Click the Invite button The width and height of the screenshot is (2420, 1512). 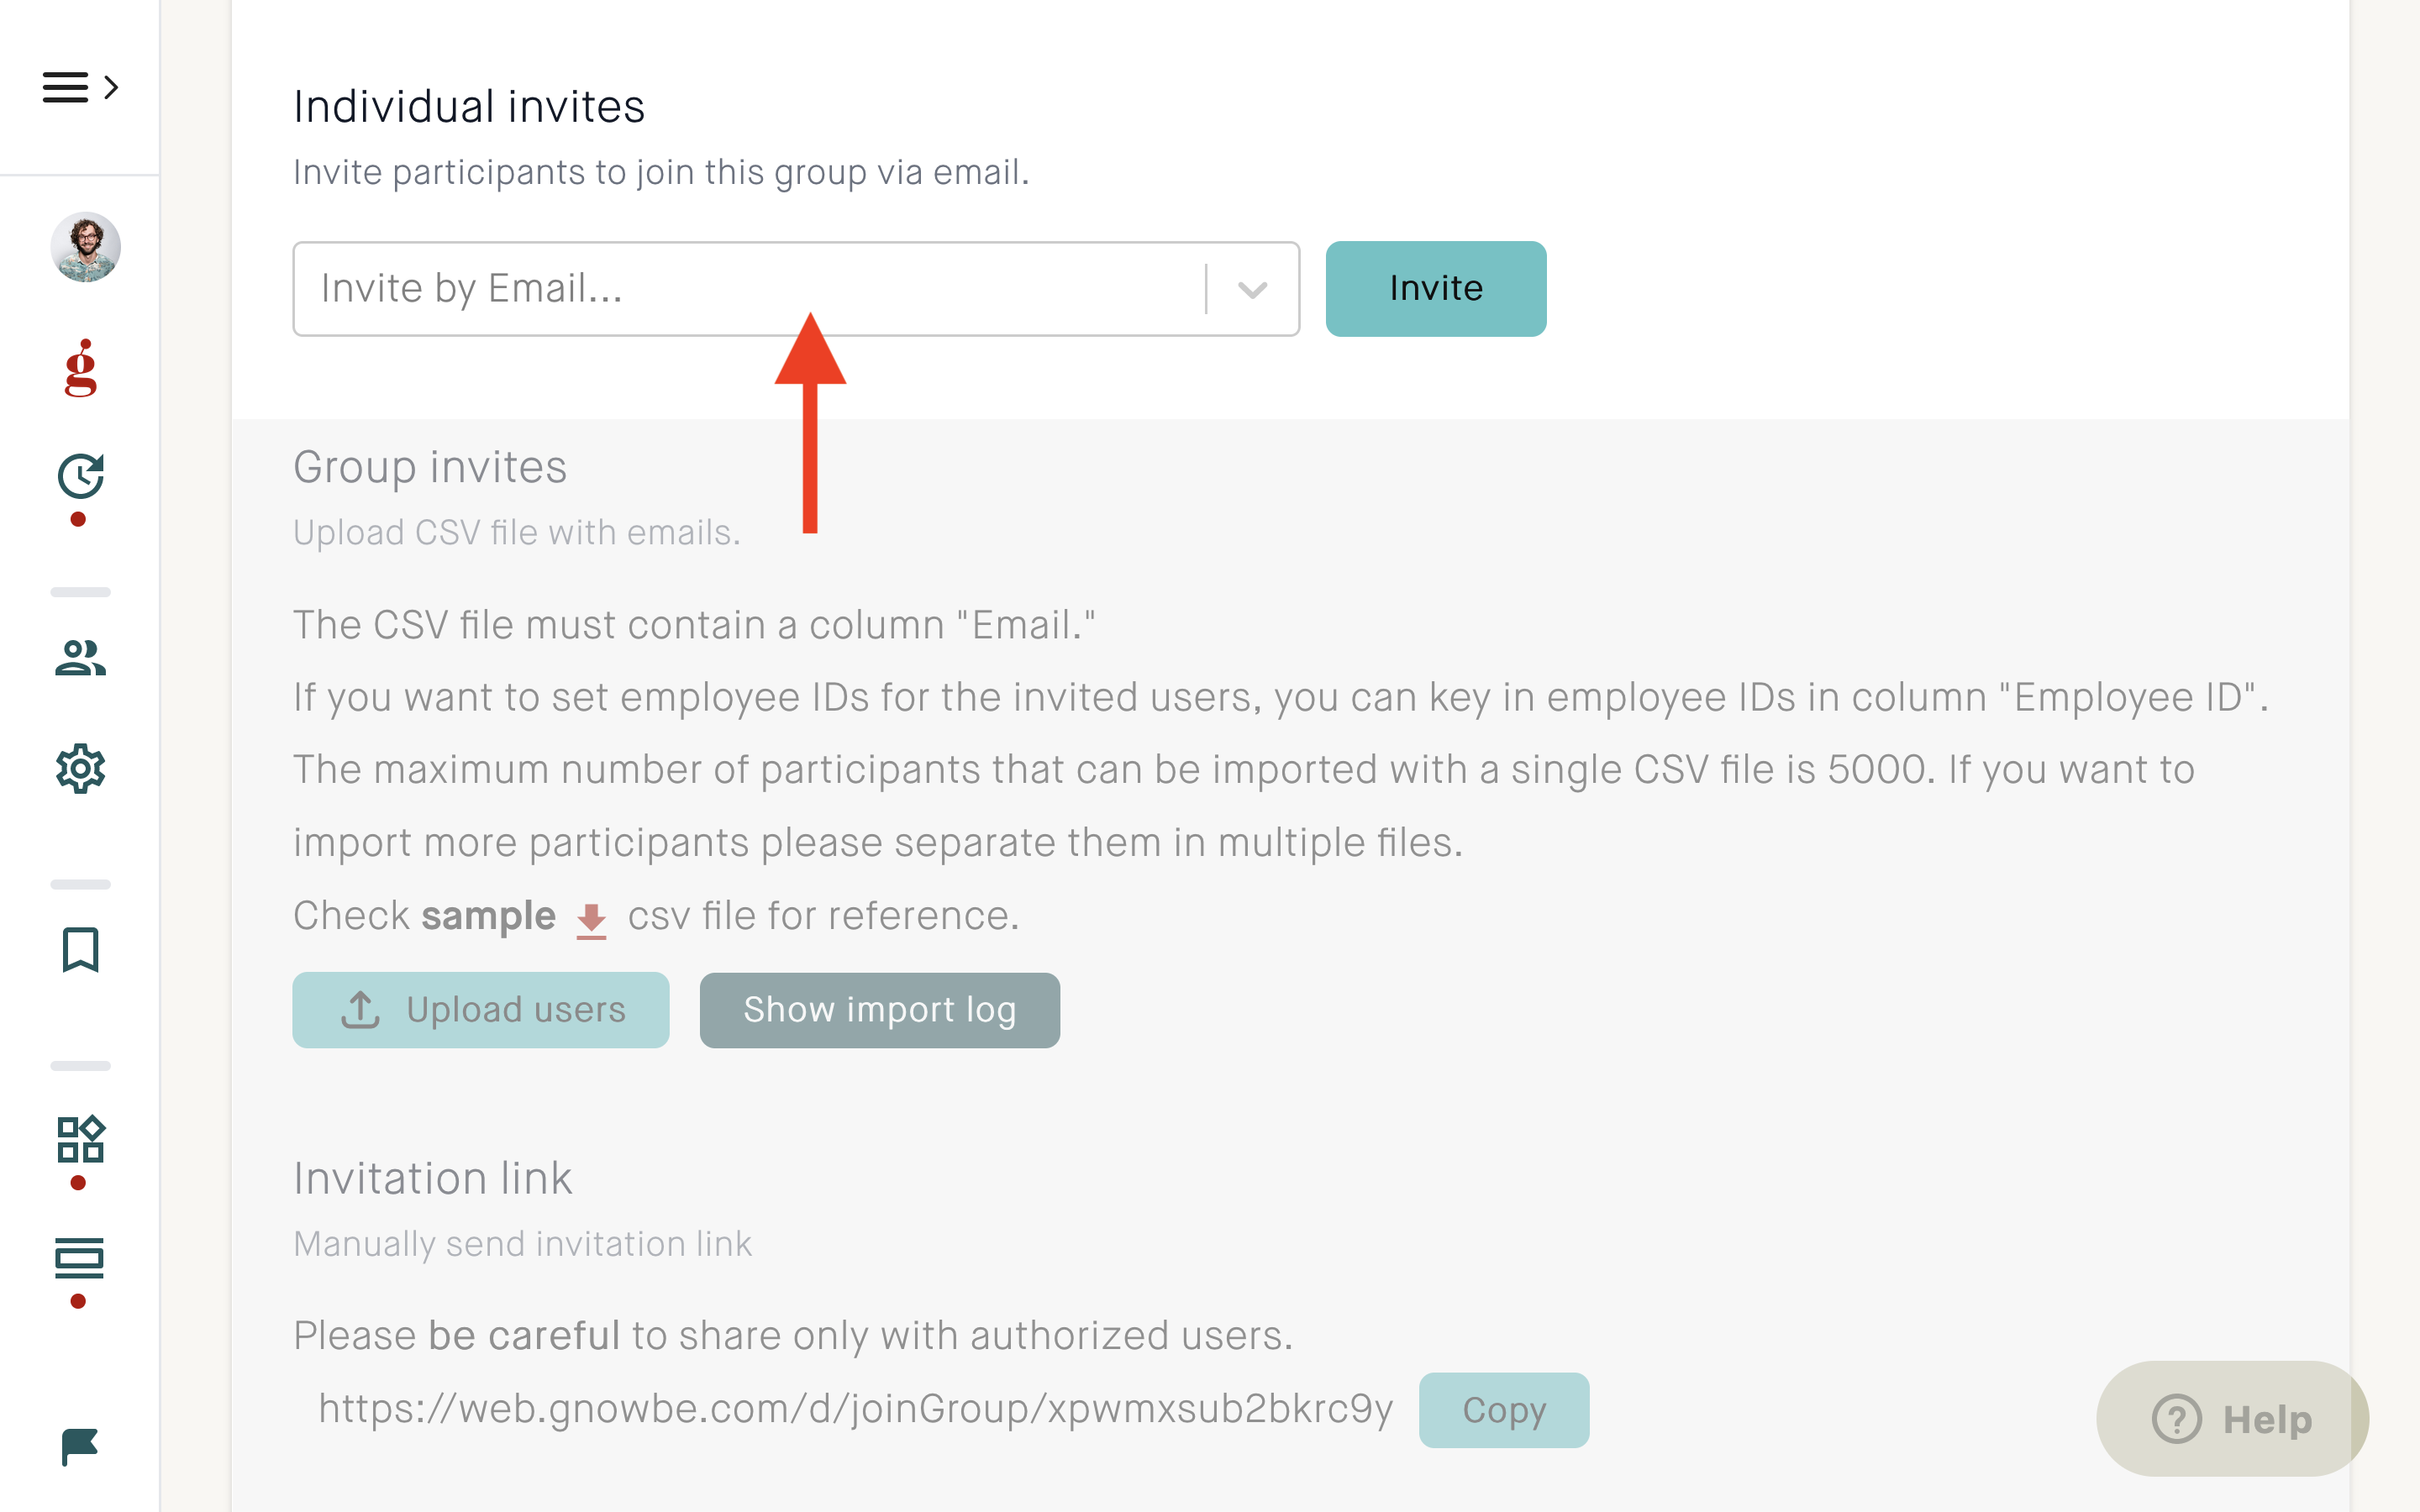click(x=1436, y=289)
